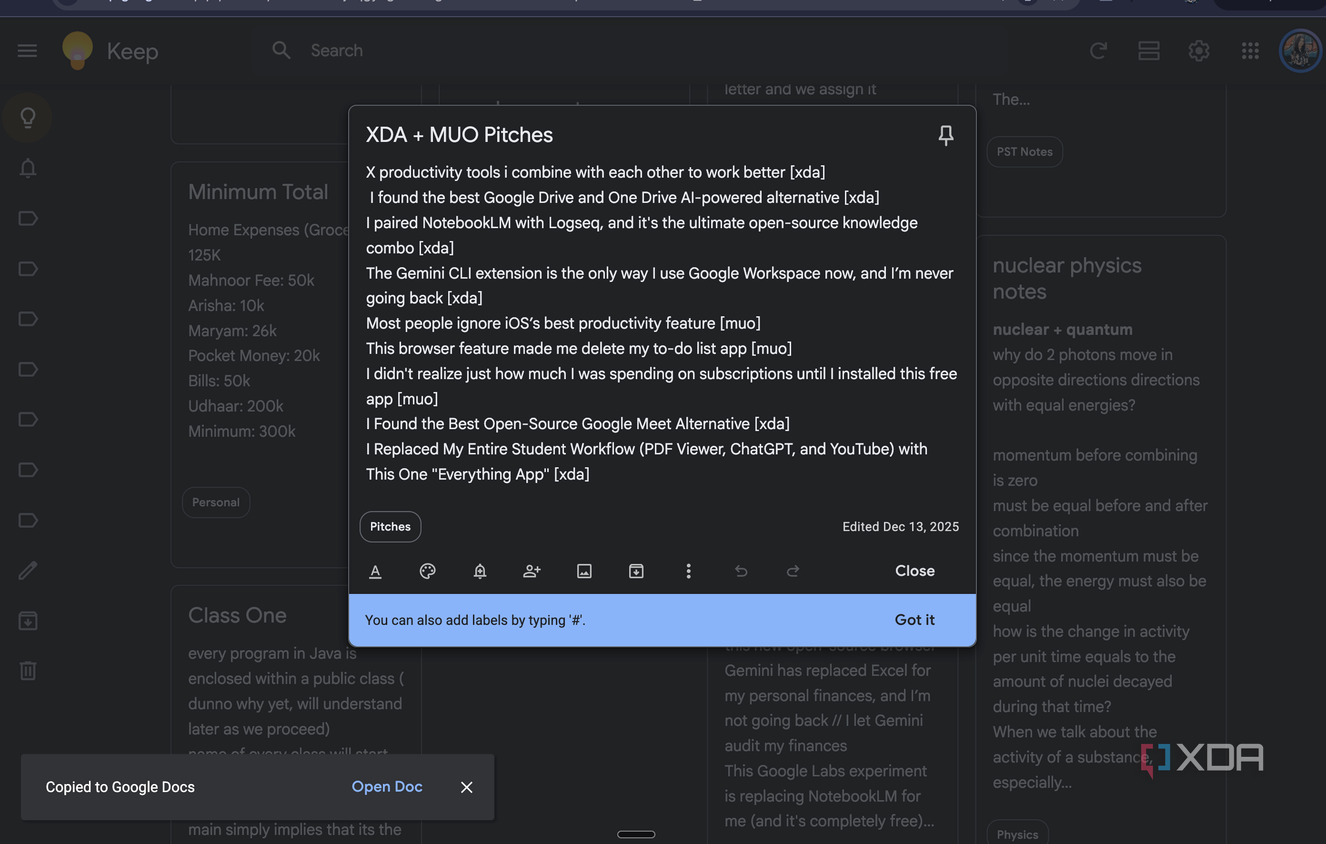This screenshot has width=1326, height=844.
Task: Focus the Search input field
Action: pos(660,50)
